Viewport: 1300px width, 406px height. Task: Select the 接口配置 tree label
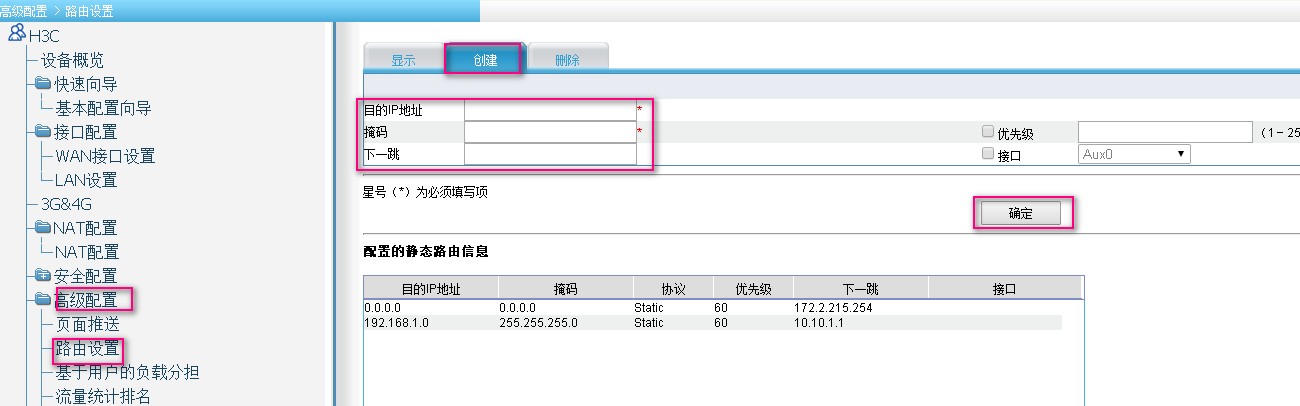tap(86, 132)
